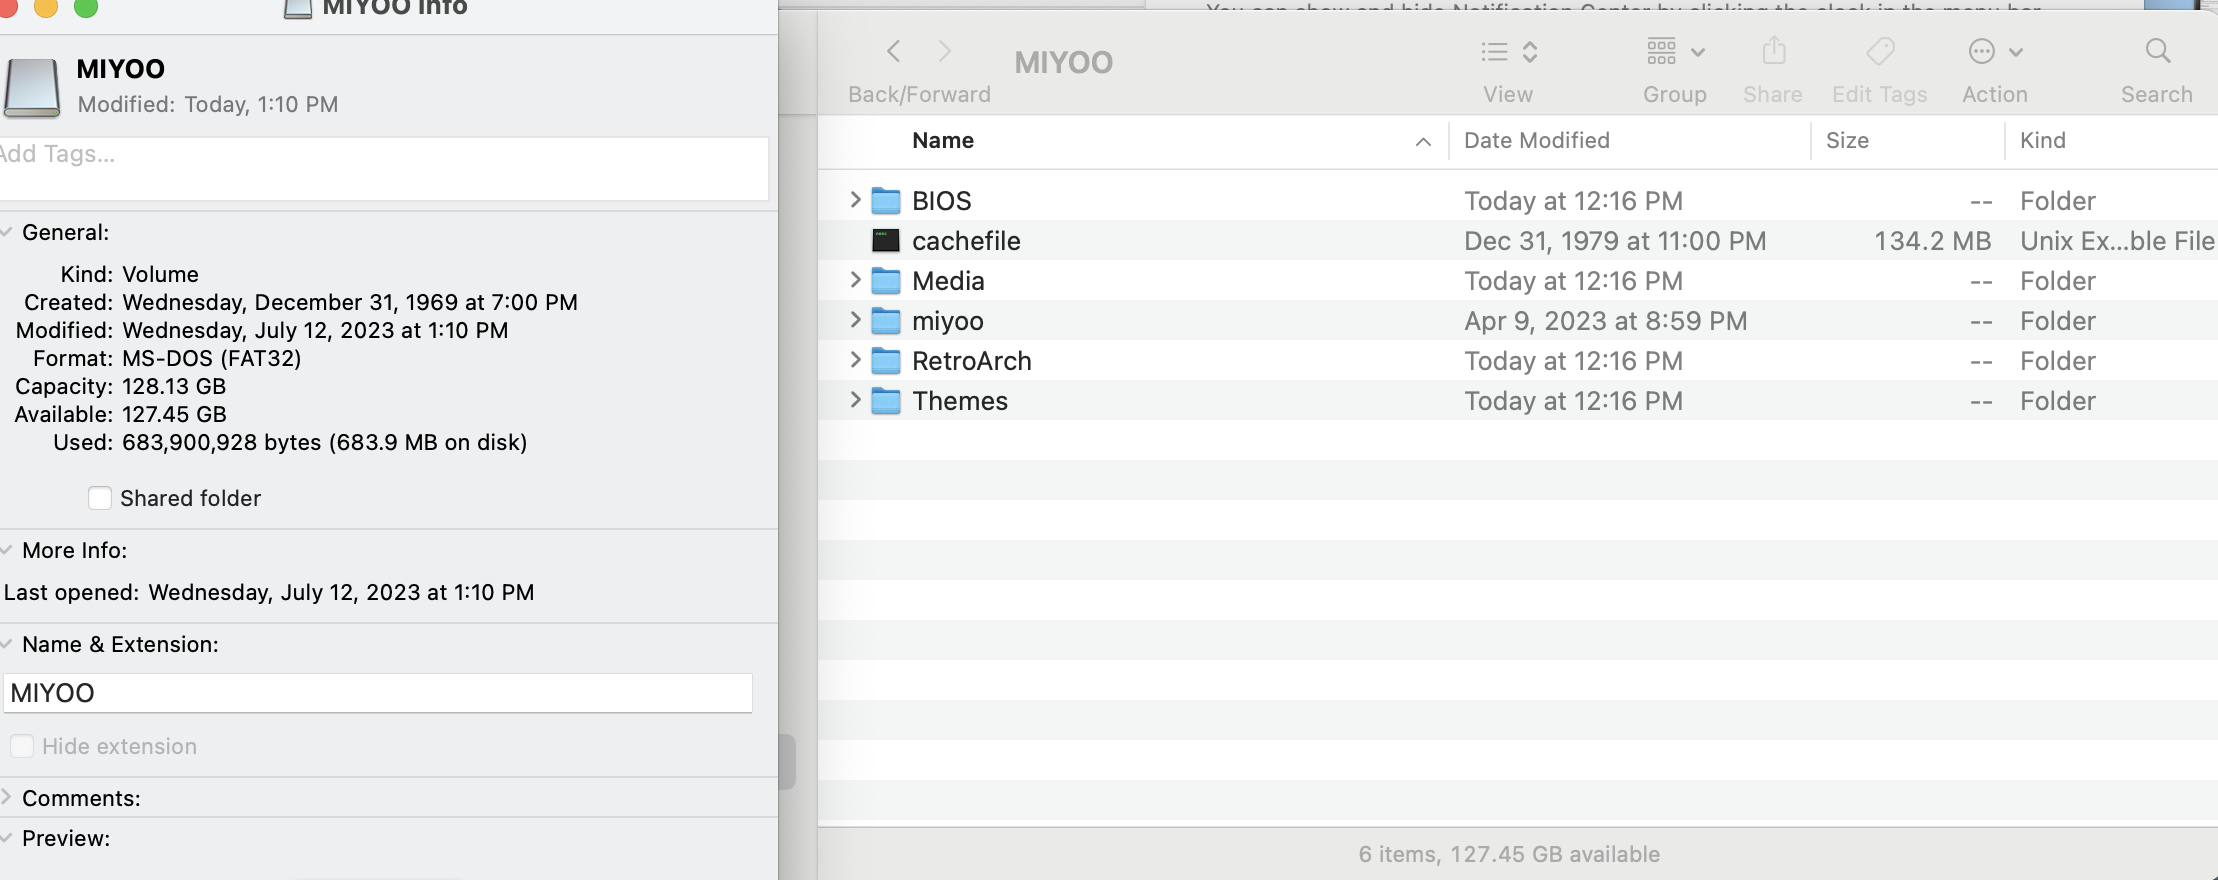Click the Available 127.45 GB value
This screenshot has height=880, width=2218.
click(174, 414)
